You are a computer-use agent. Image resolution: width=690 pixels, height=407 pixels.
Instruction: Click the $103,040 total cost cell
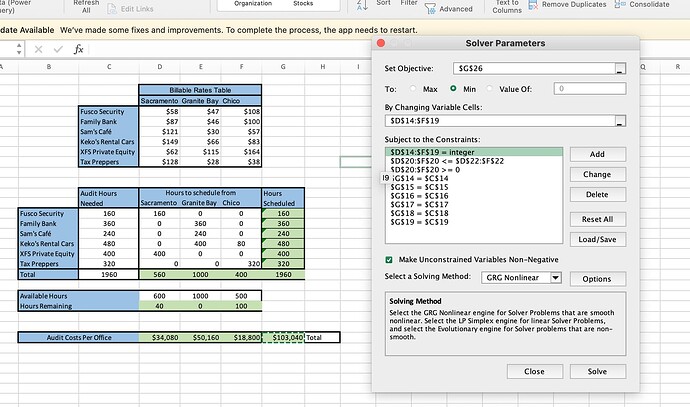[283, 337]
